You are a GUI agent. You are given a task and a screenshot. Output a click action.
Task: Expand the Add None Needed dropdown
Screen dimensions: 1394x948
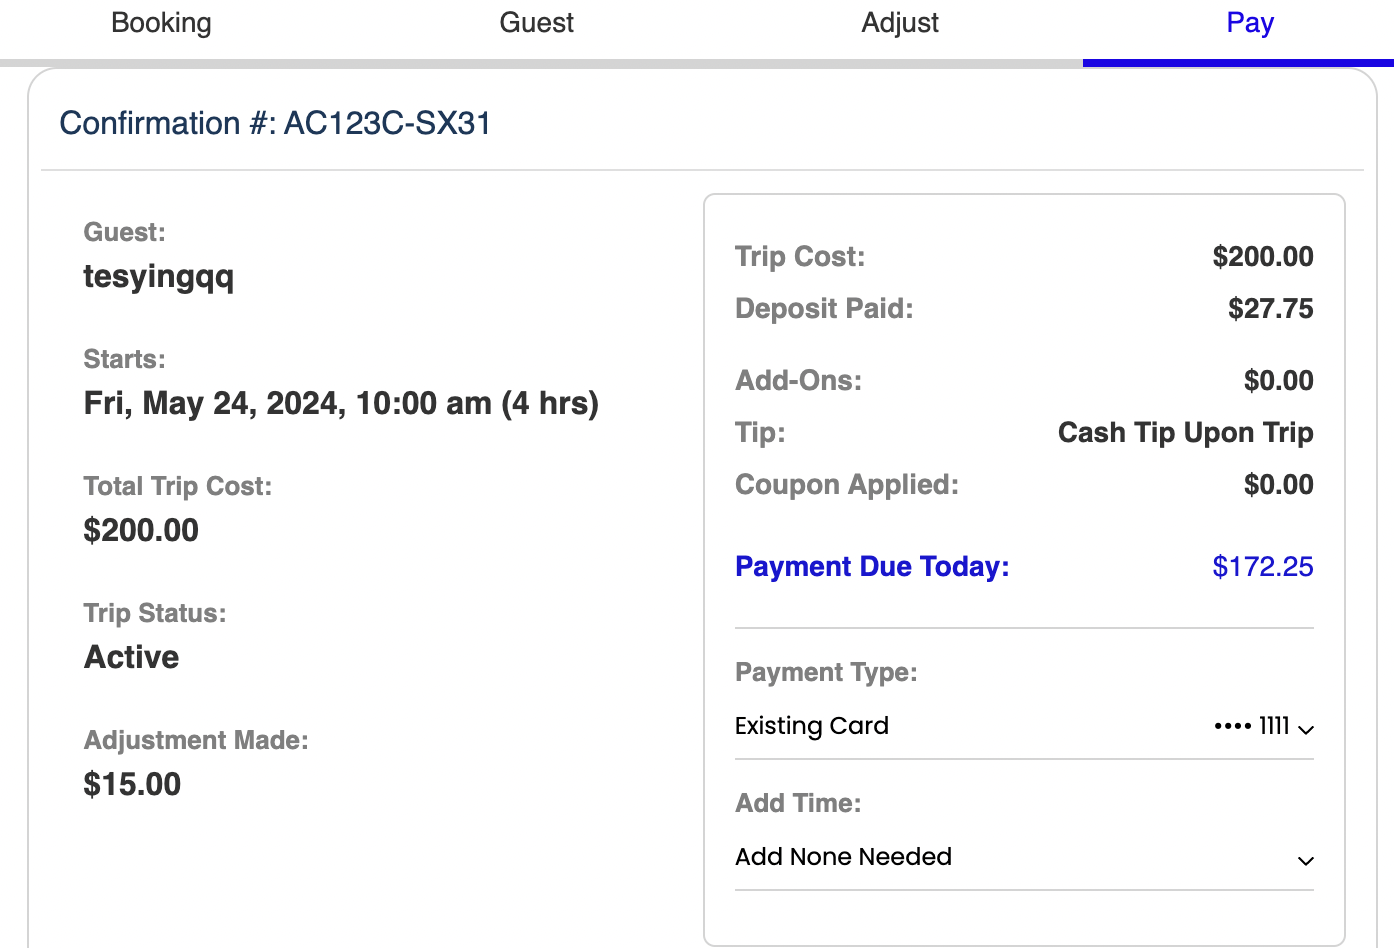point(843,857)
